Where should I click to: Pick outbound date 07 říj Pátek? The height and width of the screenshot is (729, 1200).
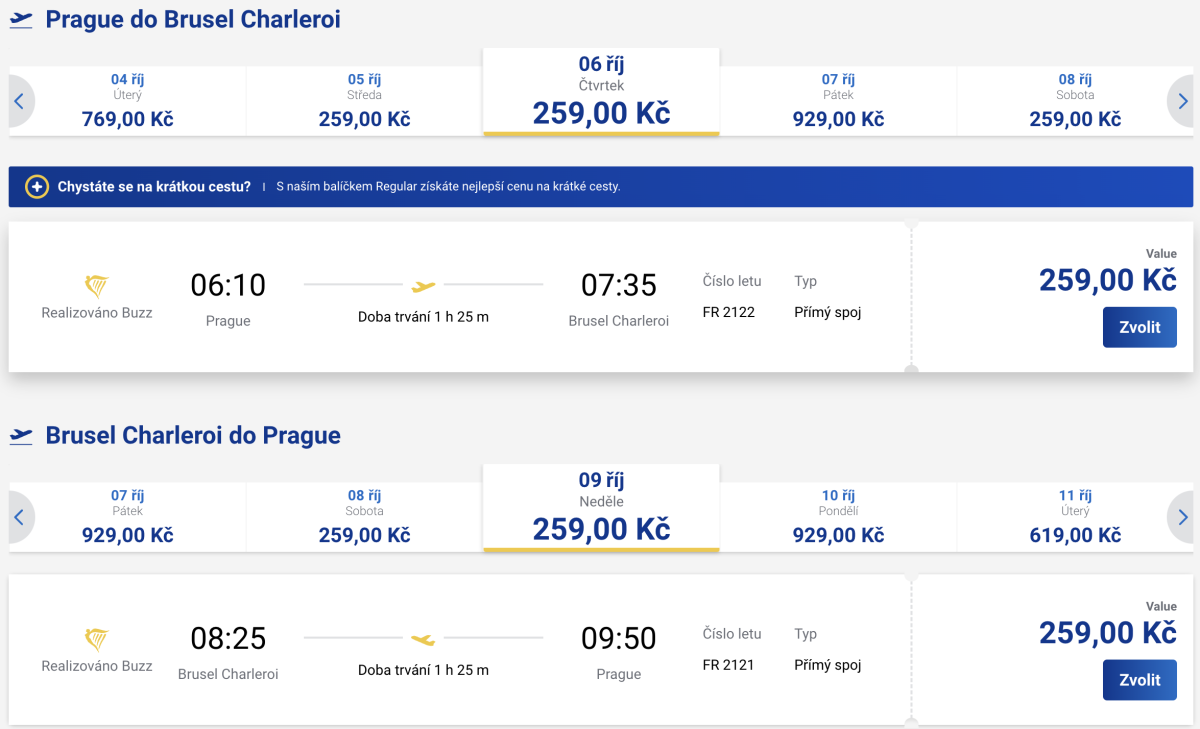838,101
